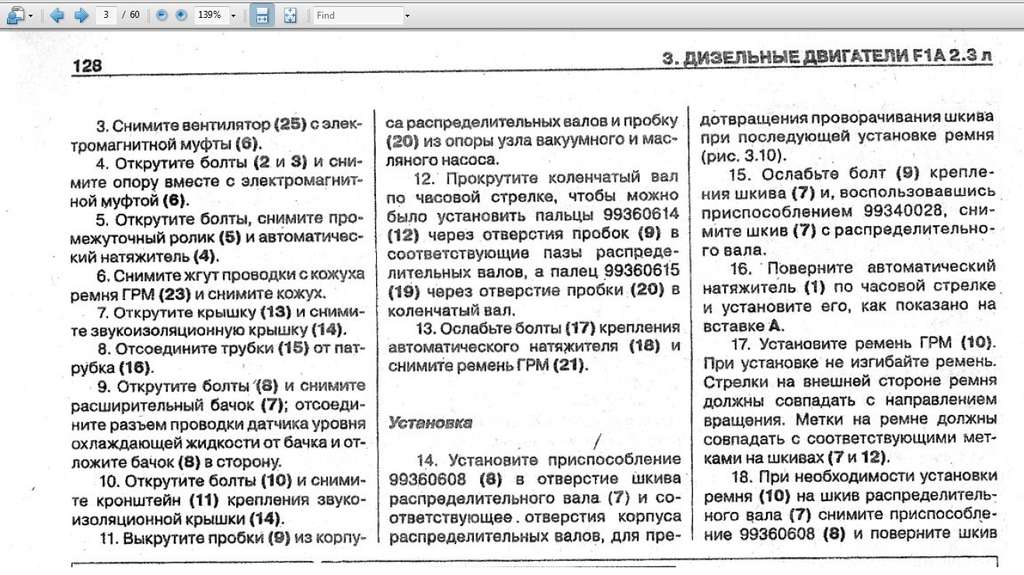Click the text '16. Поверните автоматический'
The width and height of the screenshot is (1024, 575).
863,268
